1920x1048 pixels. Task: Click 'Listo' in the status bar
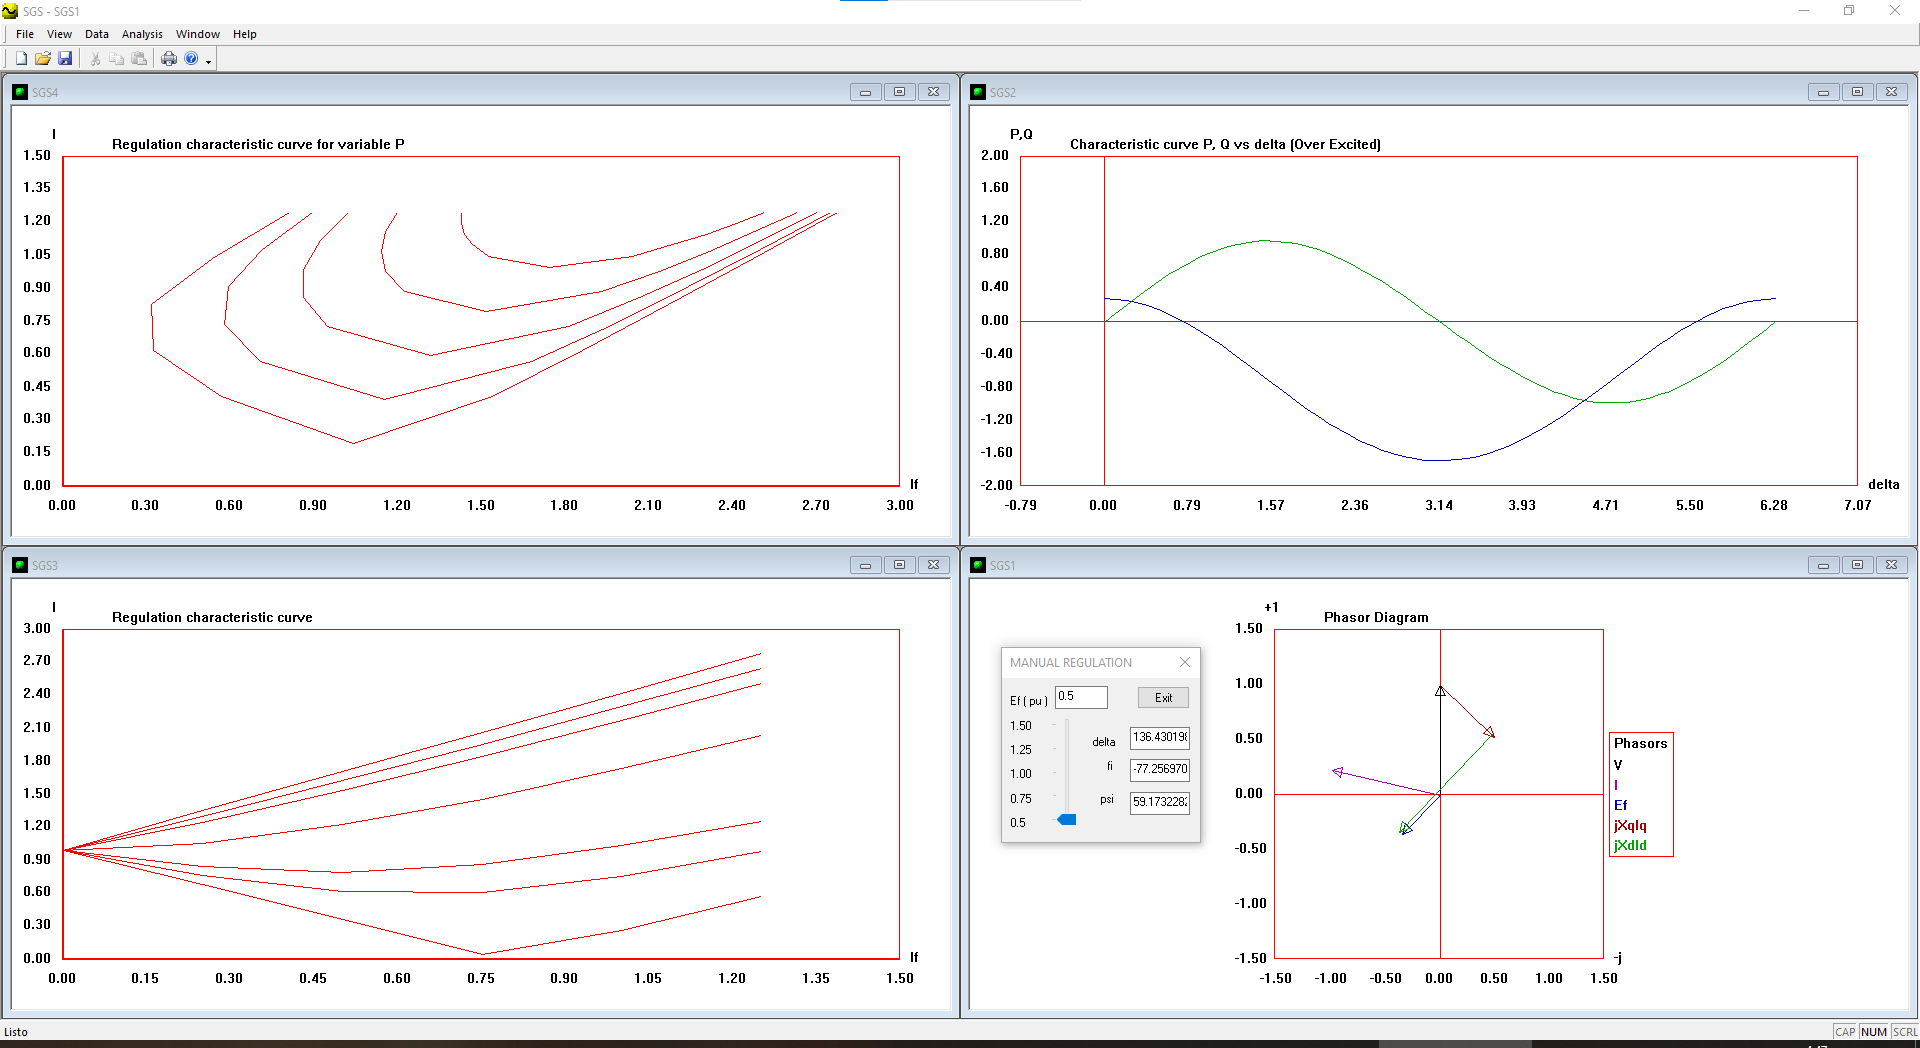[x=16, y=1032]
